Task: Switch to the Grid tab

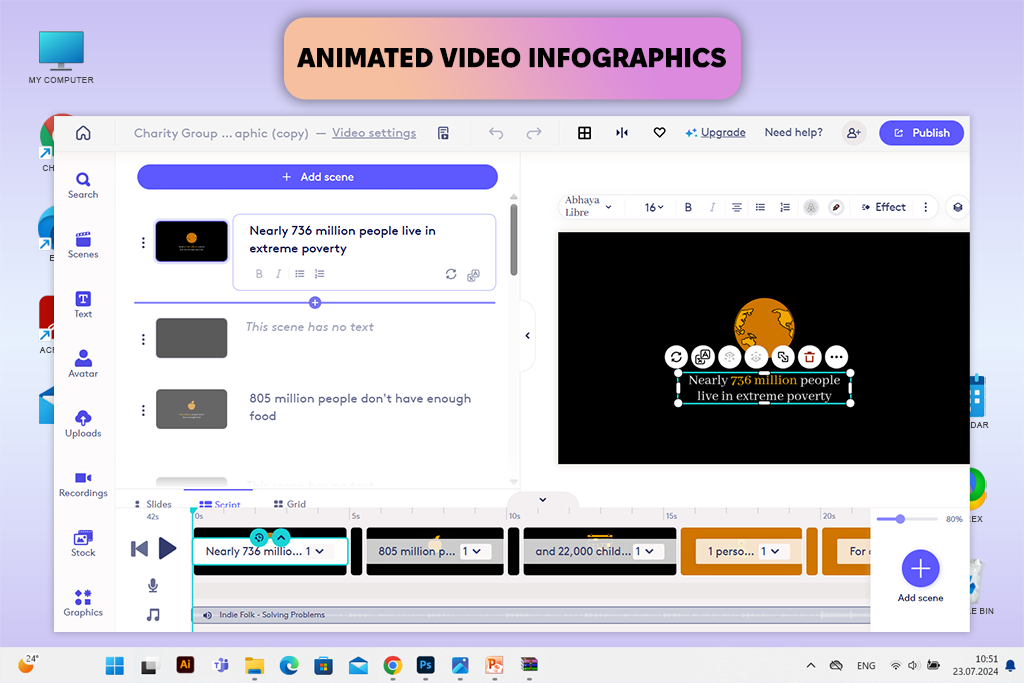Action: pyautogui.click(x=289, y=504)
